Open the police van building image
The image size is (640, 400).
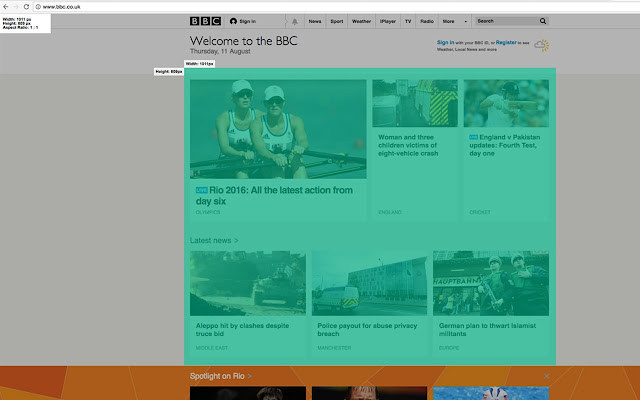(369, 283)
